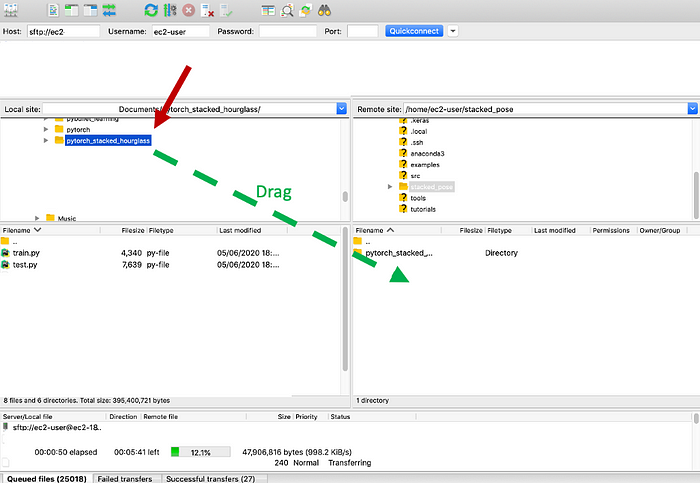This screenshot has height=483, width=700.
Task: Toggle synchronized browsing
Action: point(306,10)
